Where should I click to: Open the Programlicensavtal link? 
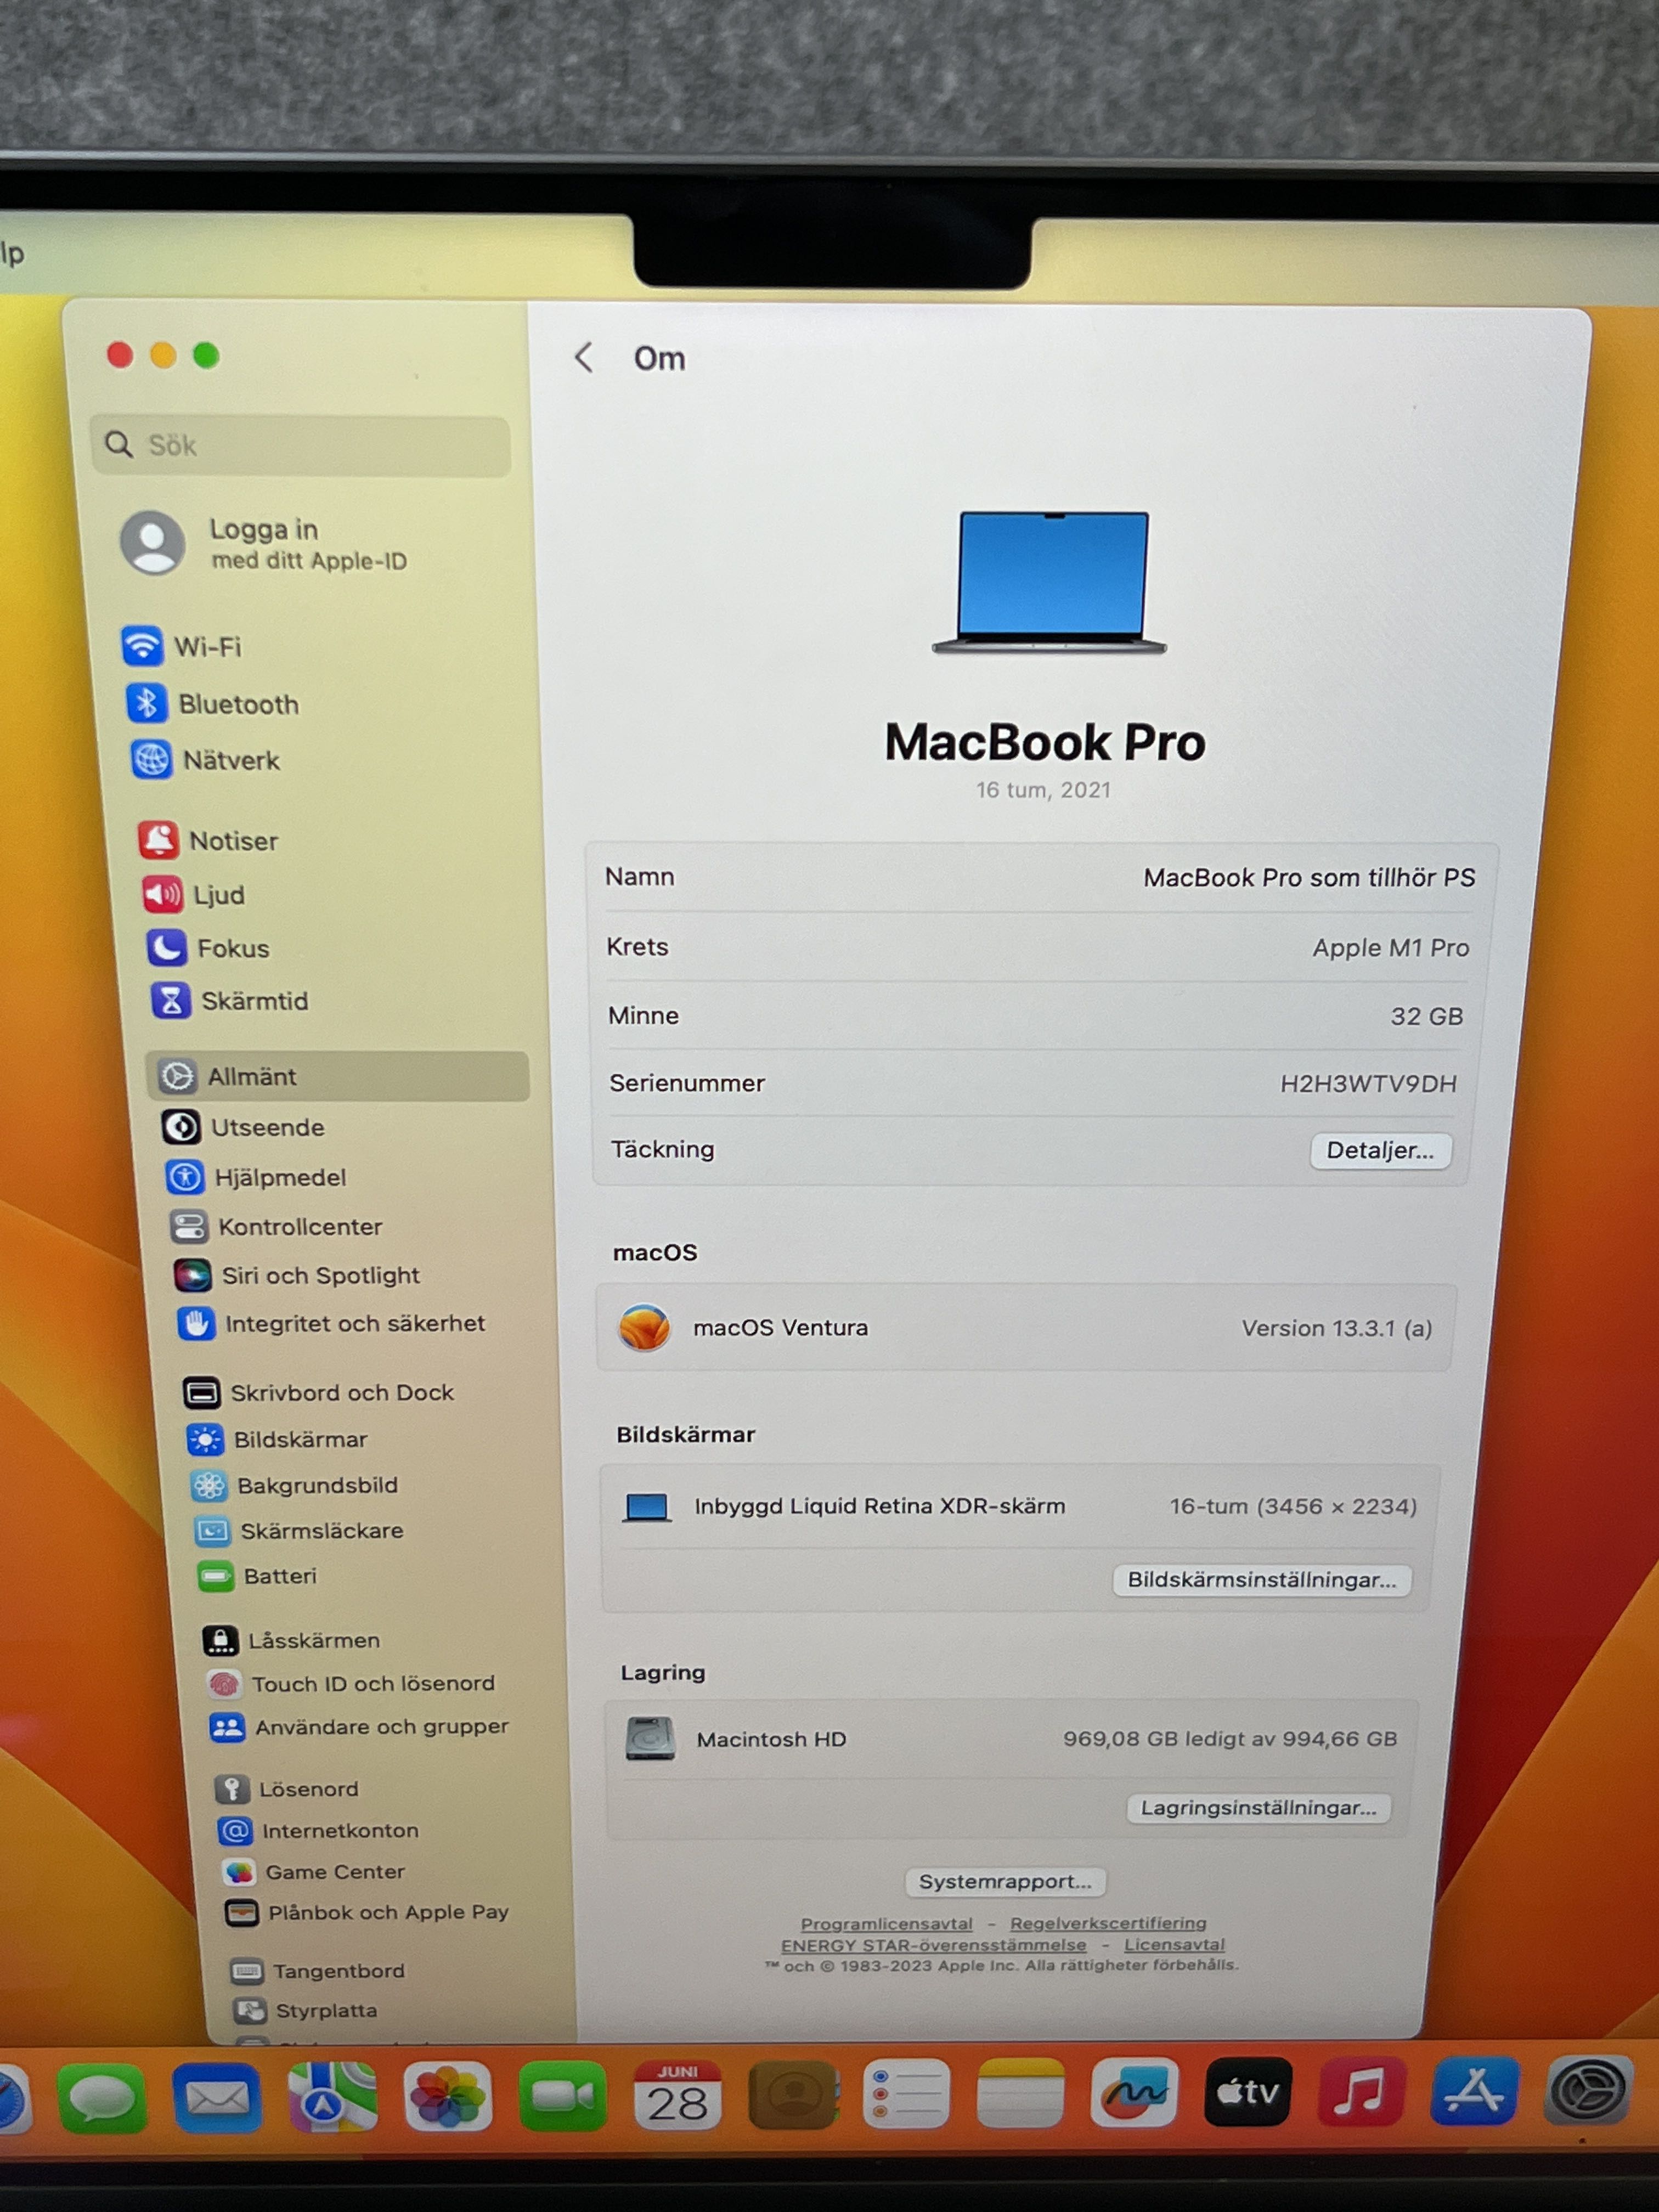coord(886,1924)
